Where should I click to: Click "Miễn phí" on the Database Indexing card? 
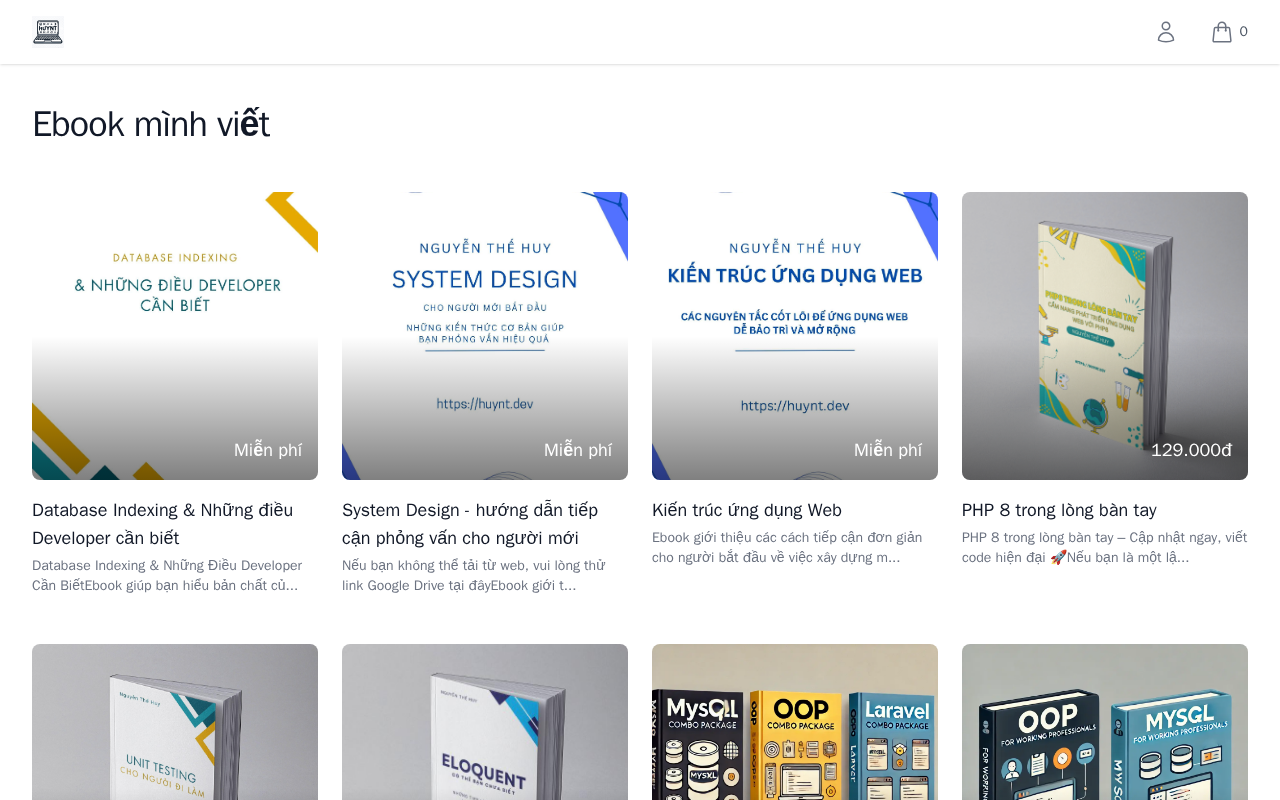coord(268,450)
